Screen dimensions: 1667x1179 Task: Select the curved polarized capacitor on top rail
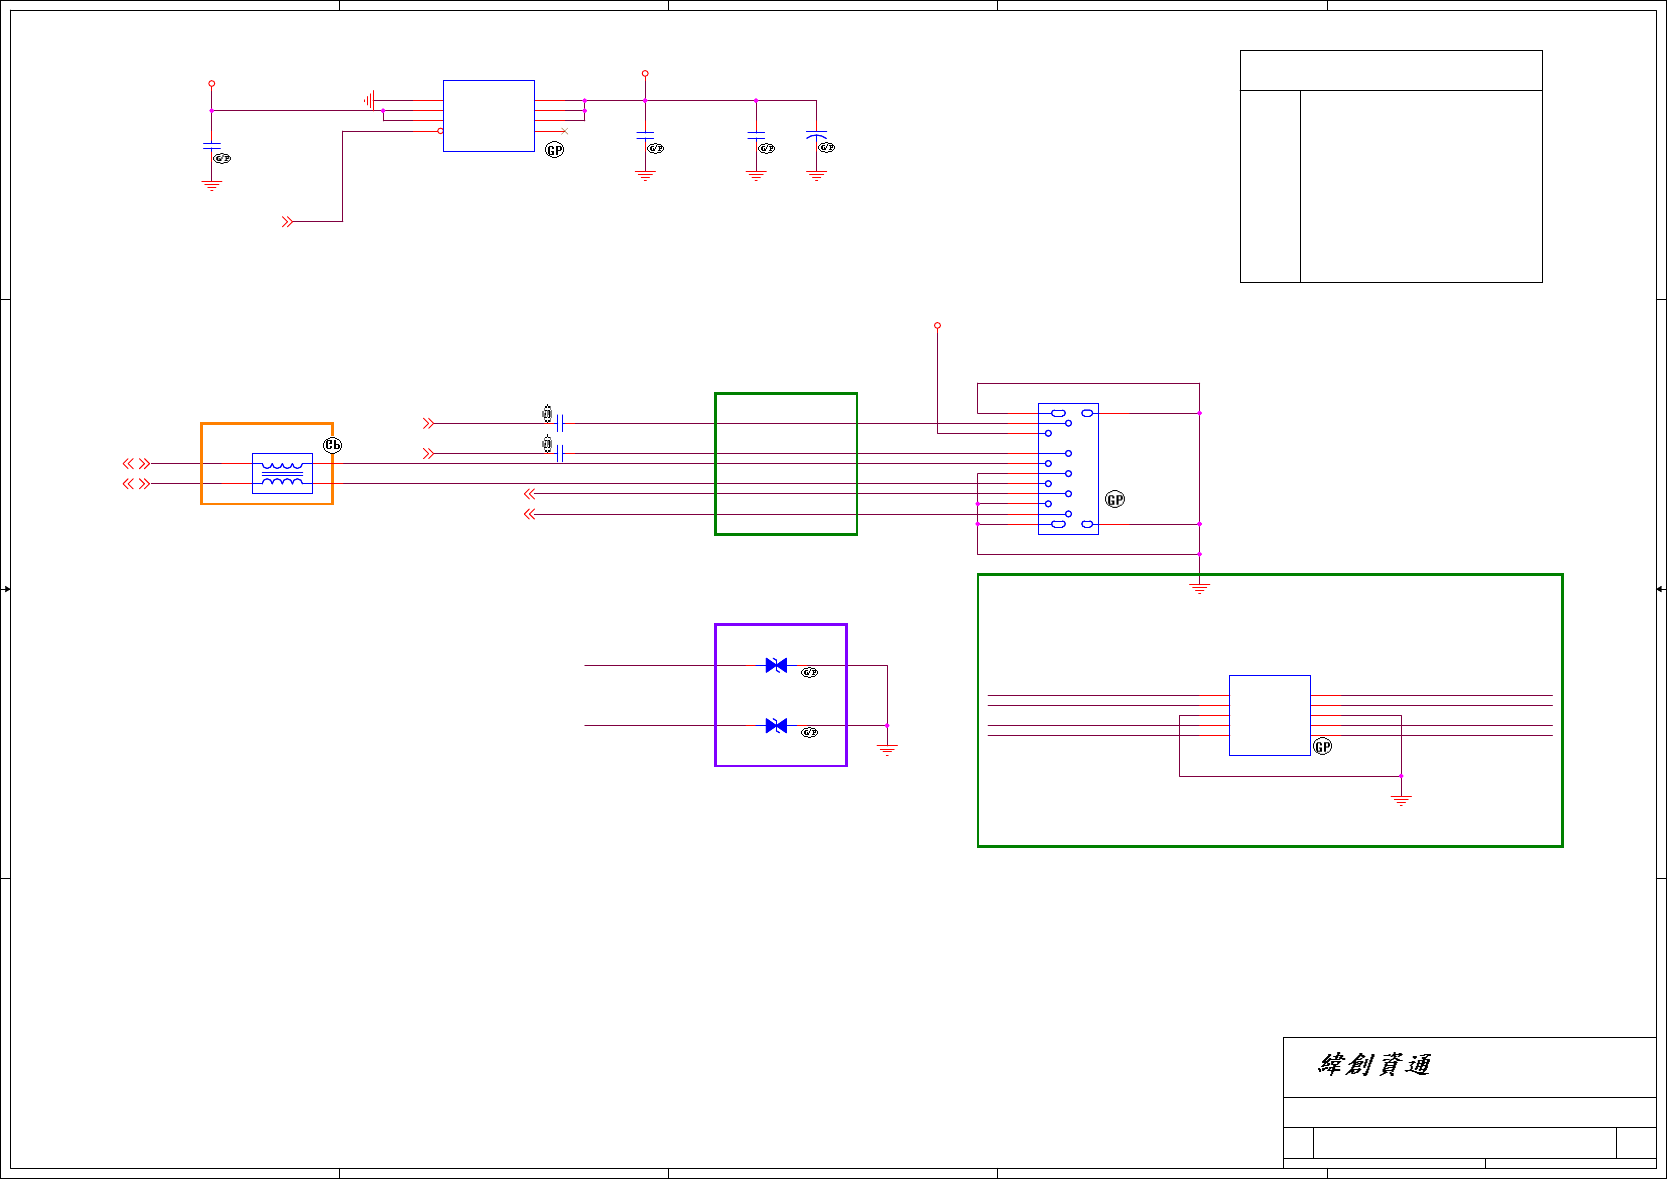pyautogui.click(x=817, y=135)
